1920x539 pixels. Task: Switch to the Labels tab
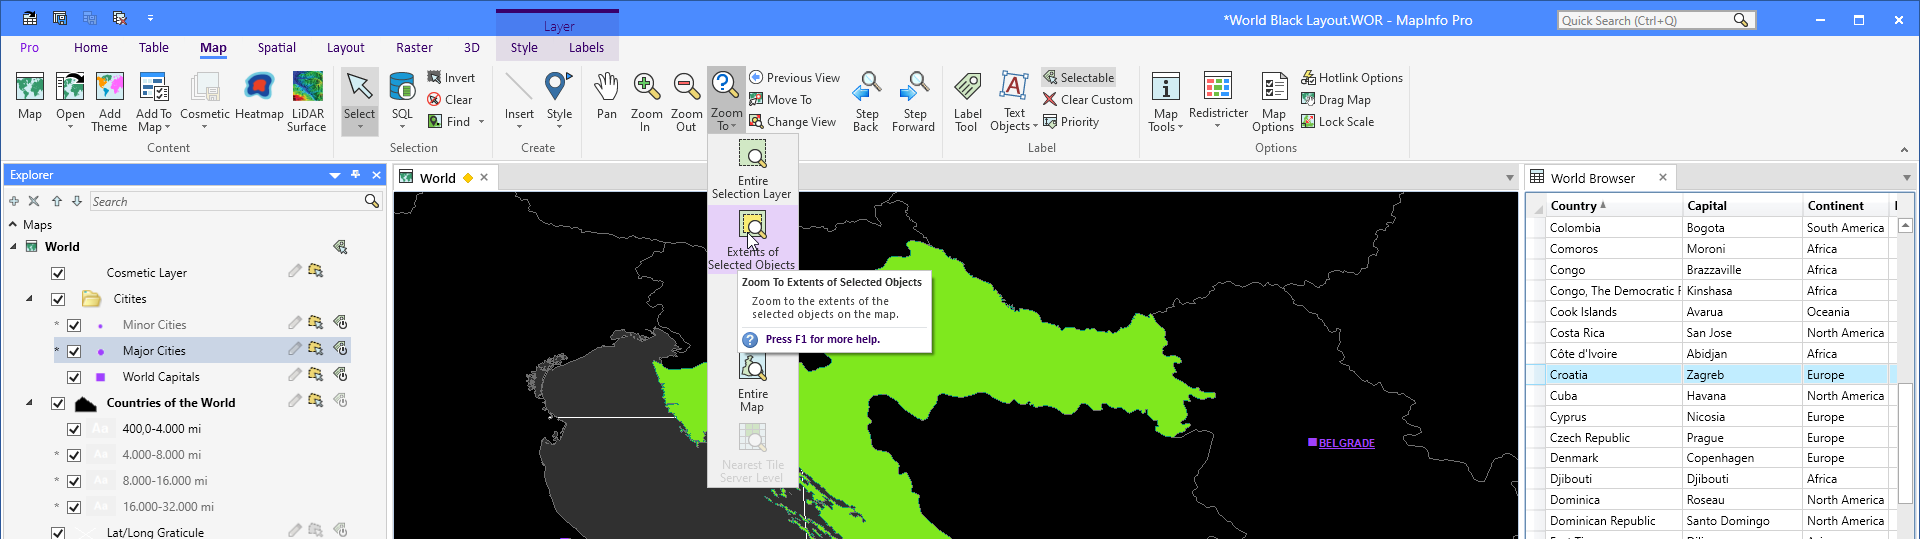586,47
